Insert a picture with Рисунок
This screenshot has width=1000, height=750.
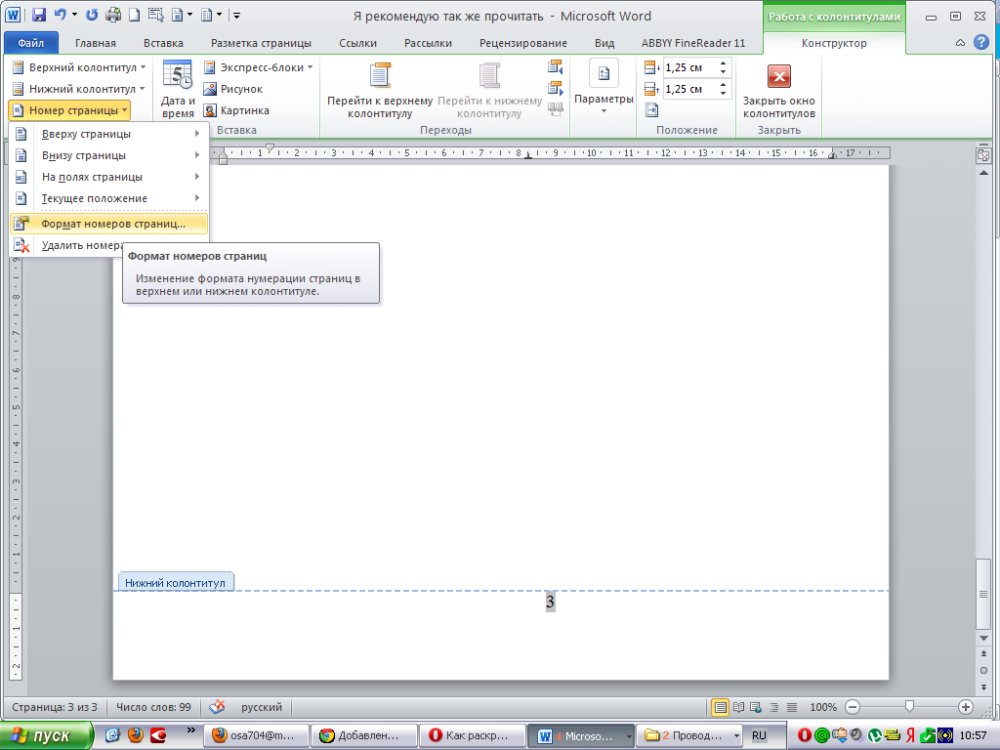click(233, 89)
